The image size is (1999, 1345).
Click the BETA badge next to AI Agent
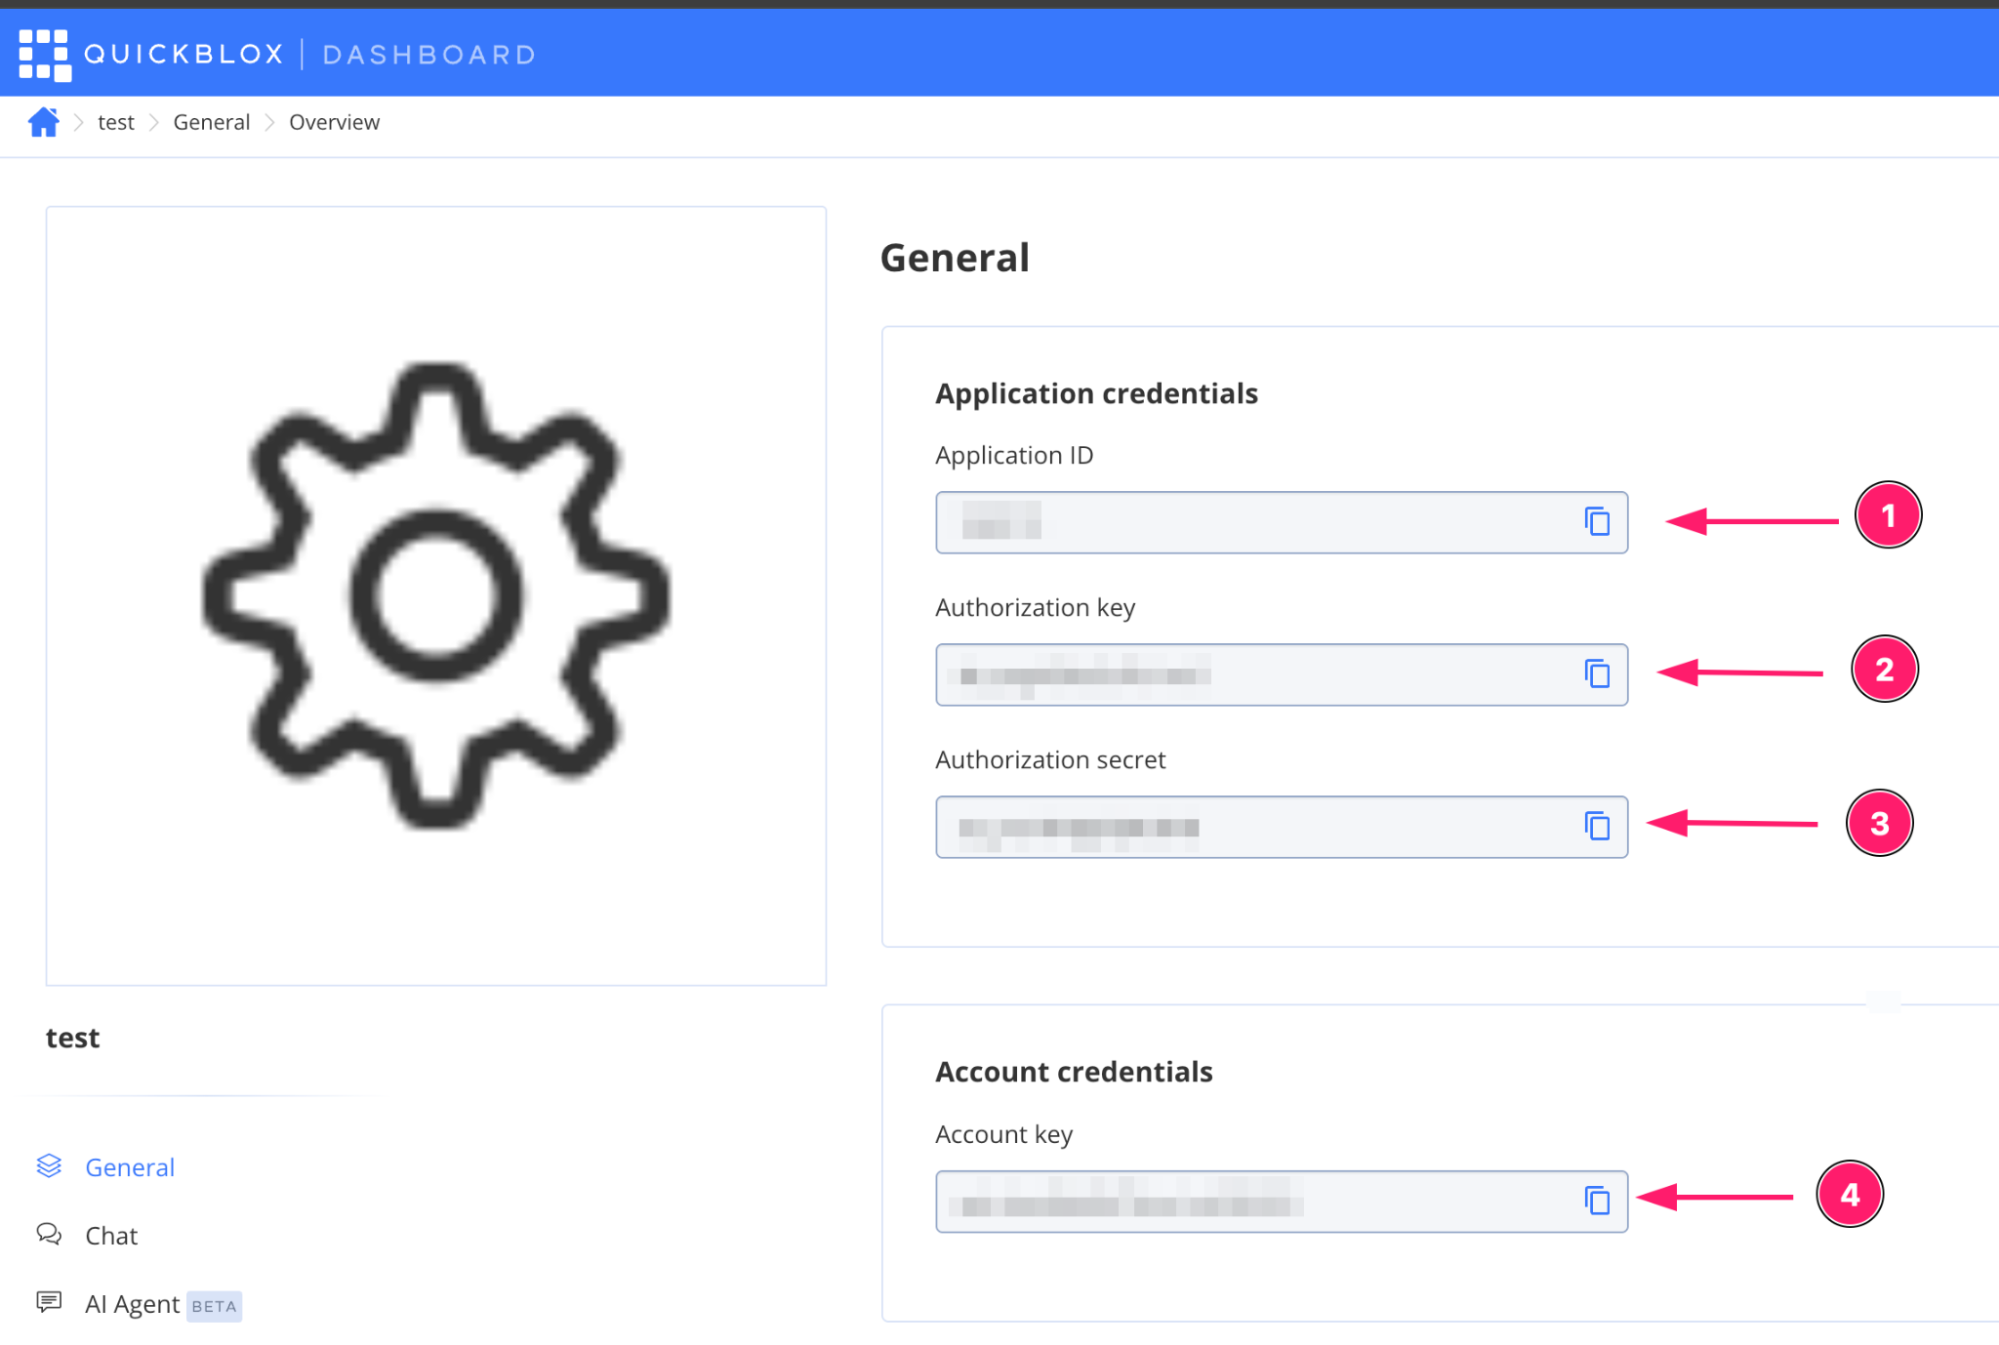click(x=214, y=1306)
